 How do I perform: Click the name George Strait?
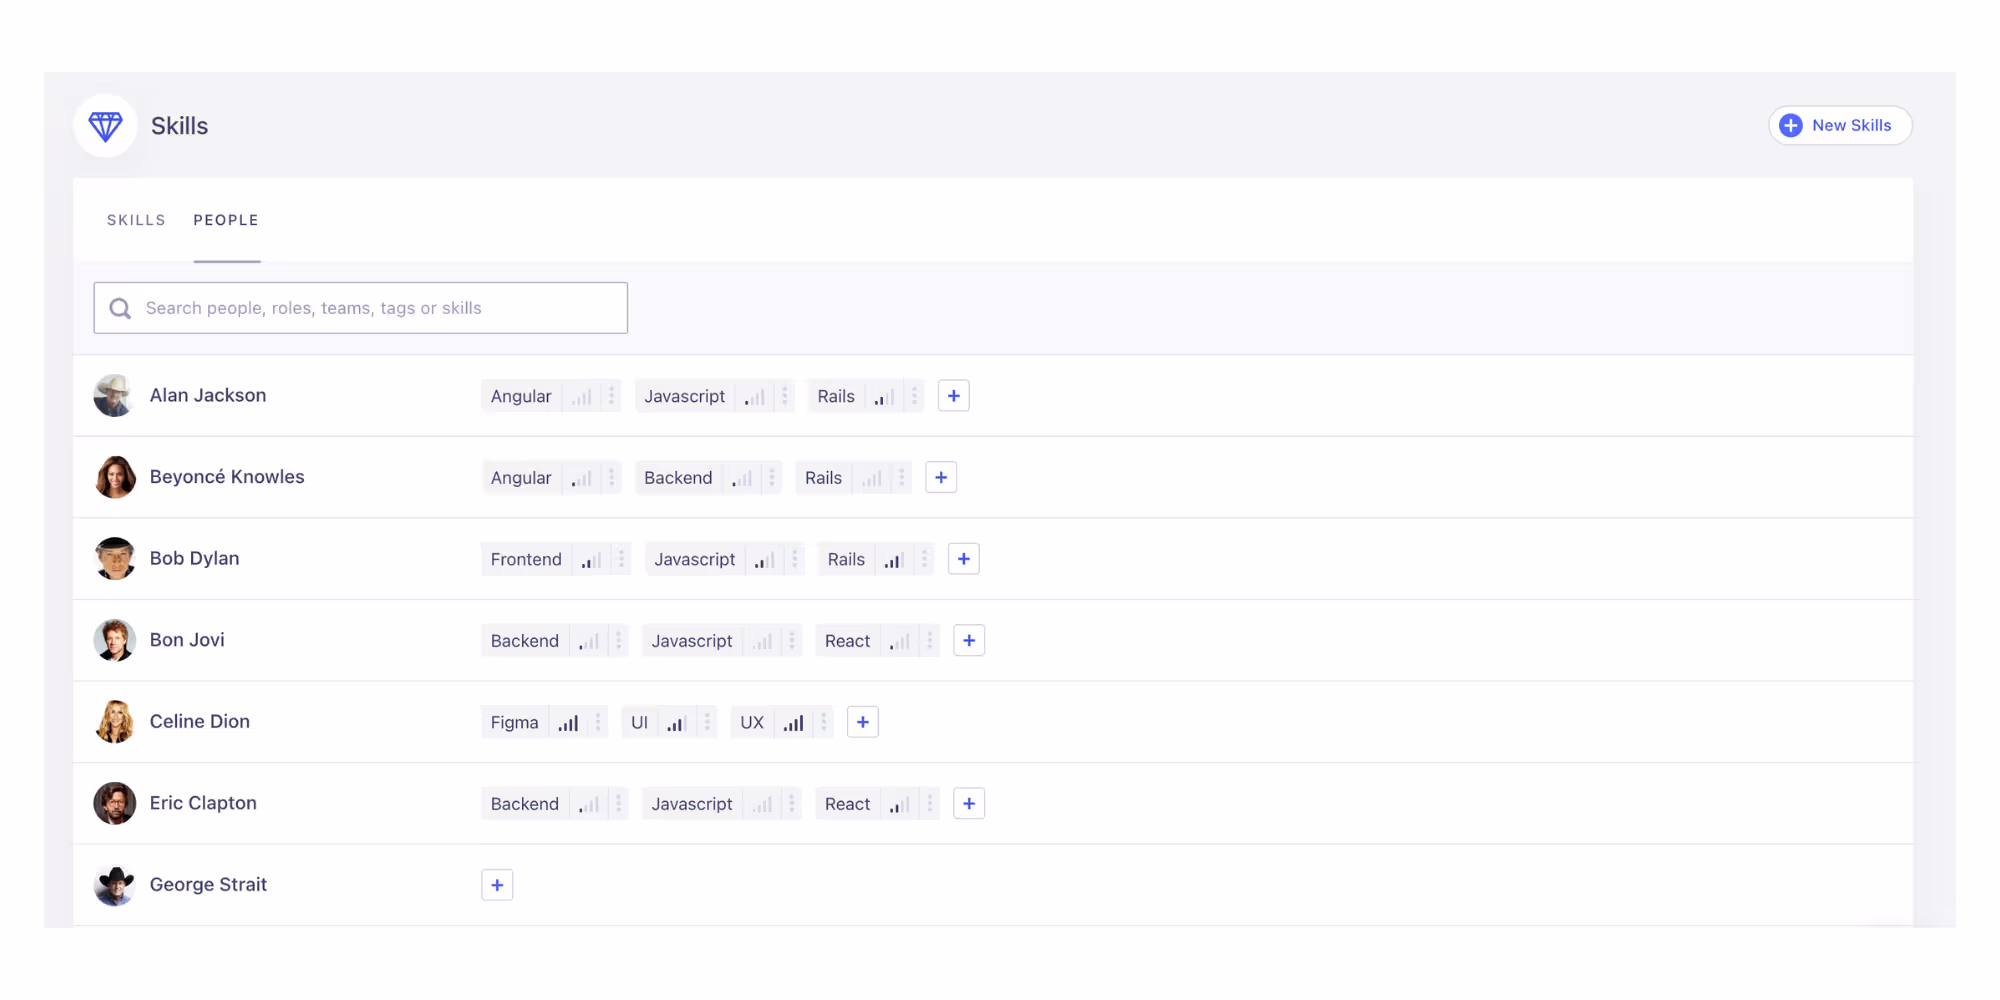click(x=208, y=884)
